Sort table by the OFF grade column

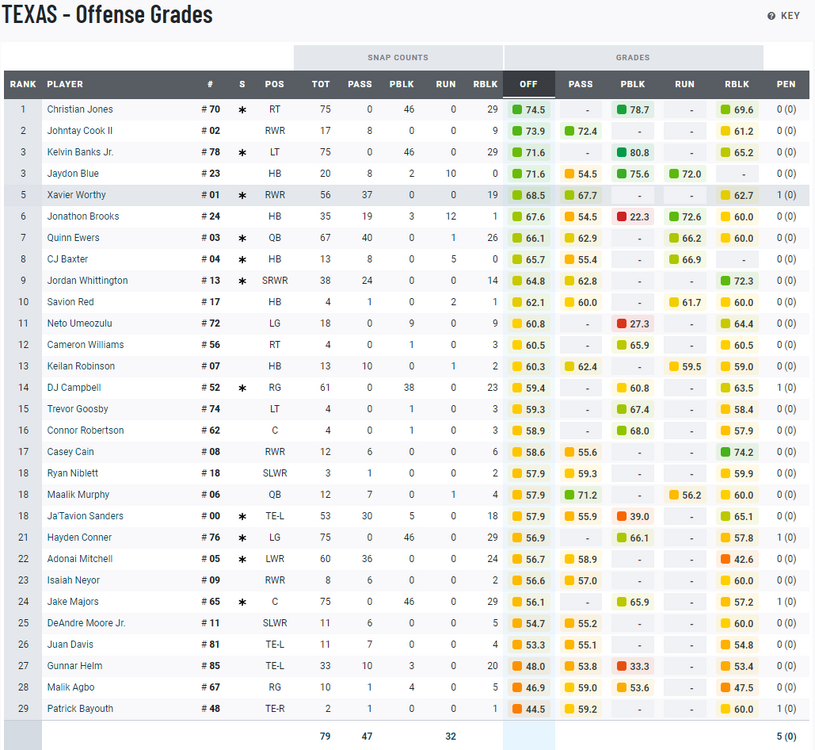pyautogui.click(x=527, y=84)
